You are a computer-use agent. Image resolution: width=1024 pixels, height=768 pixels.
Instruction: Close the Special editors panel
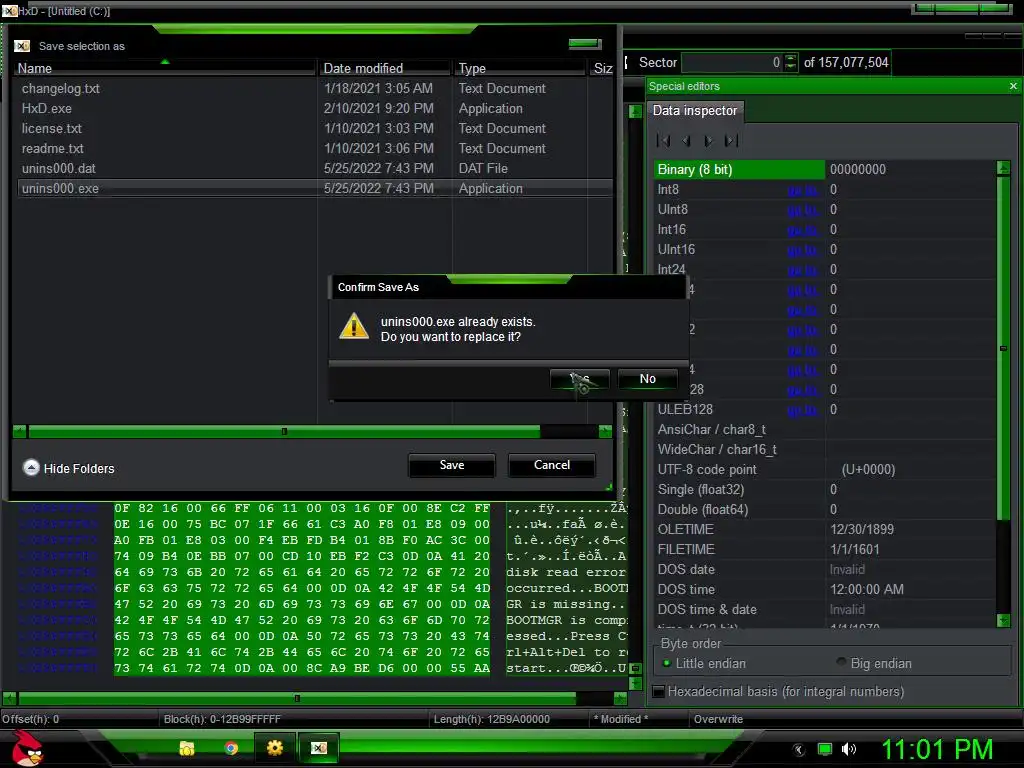[1013, 86]
